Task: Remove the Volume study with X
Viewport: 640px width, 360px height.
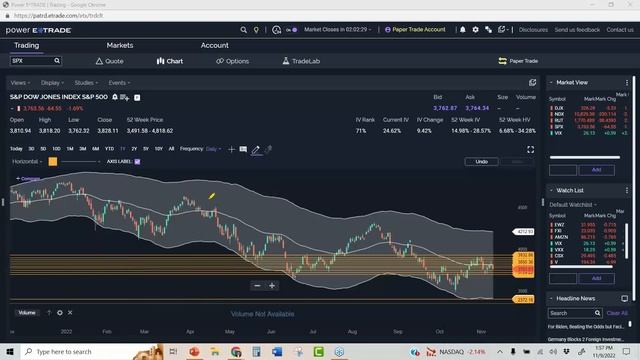Action: (x=70, y=313)
